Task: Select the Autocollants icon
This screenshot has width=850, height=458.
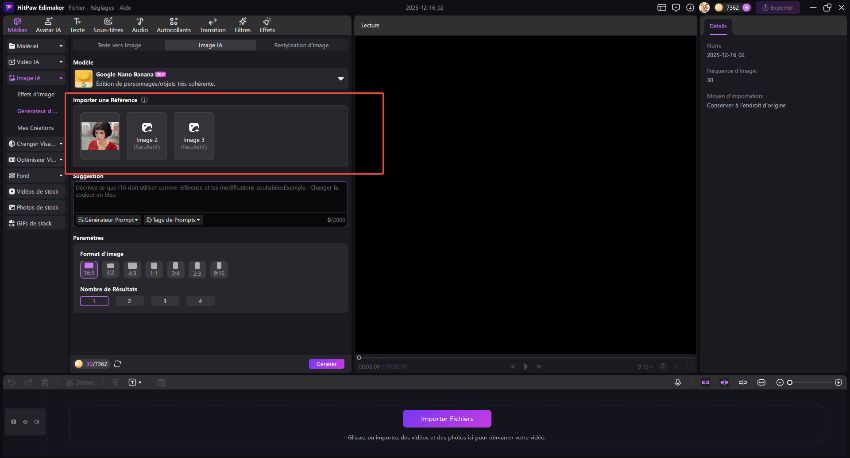Action: click(176, 23)
